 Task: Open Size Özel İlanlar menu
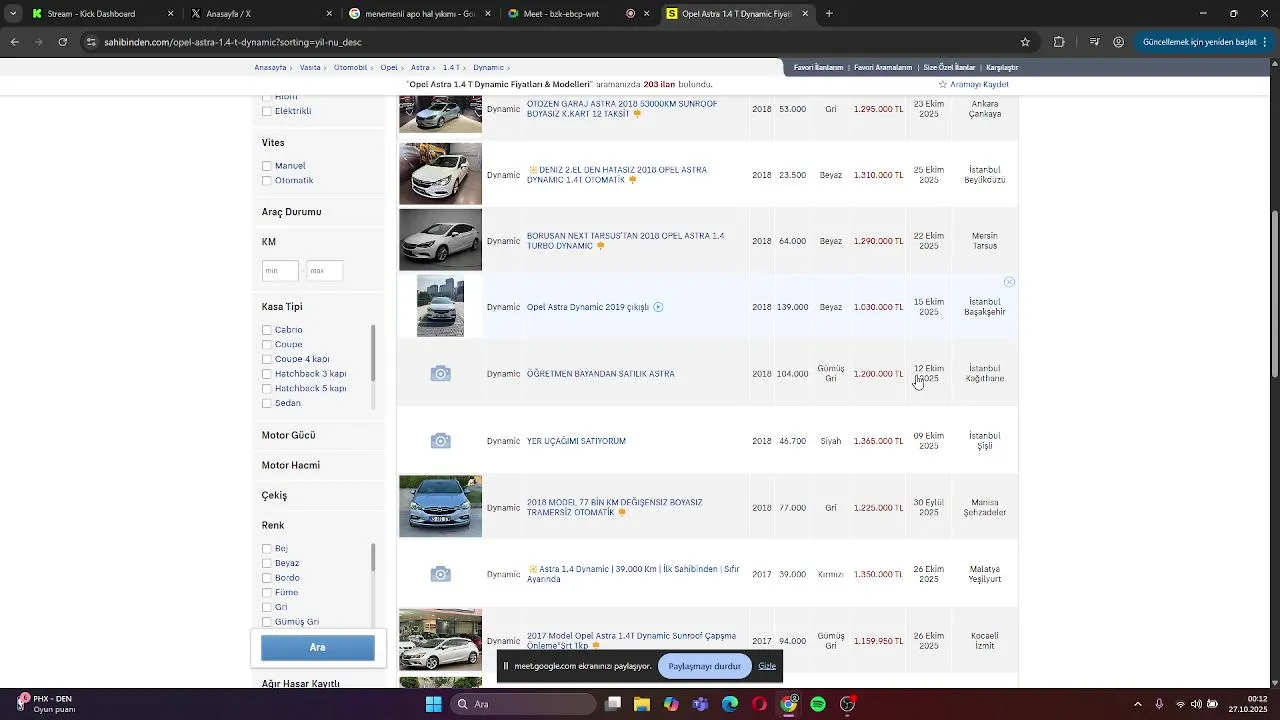coord(949,67)
